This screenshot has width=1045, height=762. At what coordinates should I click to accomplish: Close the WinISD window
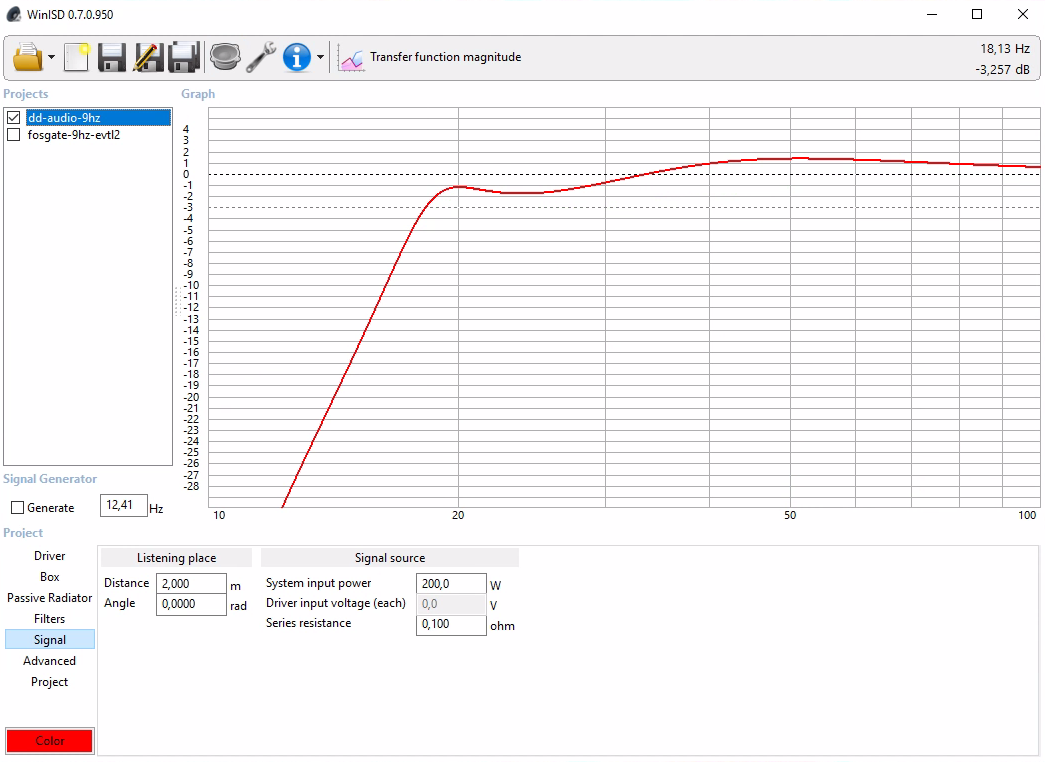(x=1022, y=14)
